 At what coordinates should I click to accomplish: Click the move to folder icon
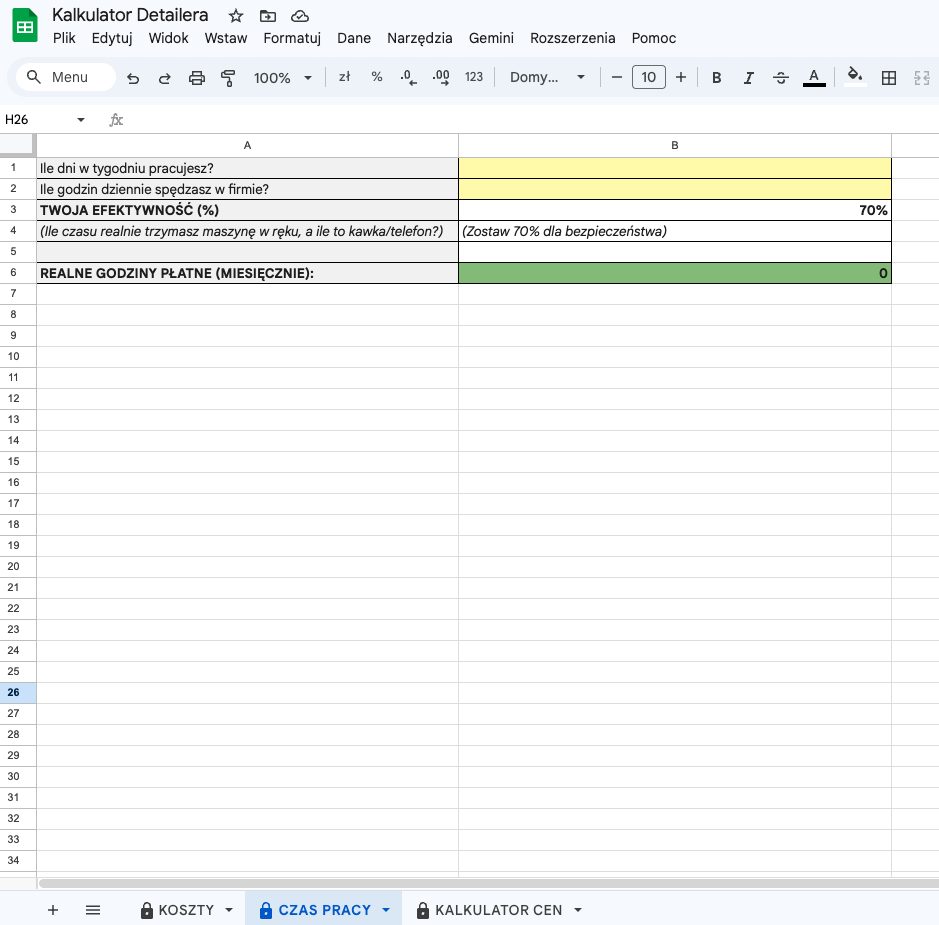pos(267,16)
